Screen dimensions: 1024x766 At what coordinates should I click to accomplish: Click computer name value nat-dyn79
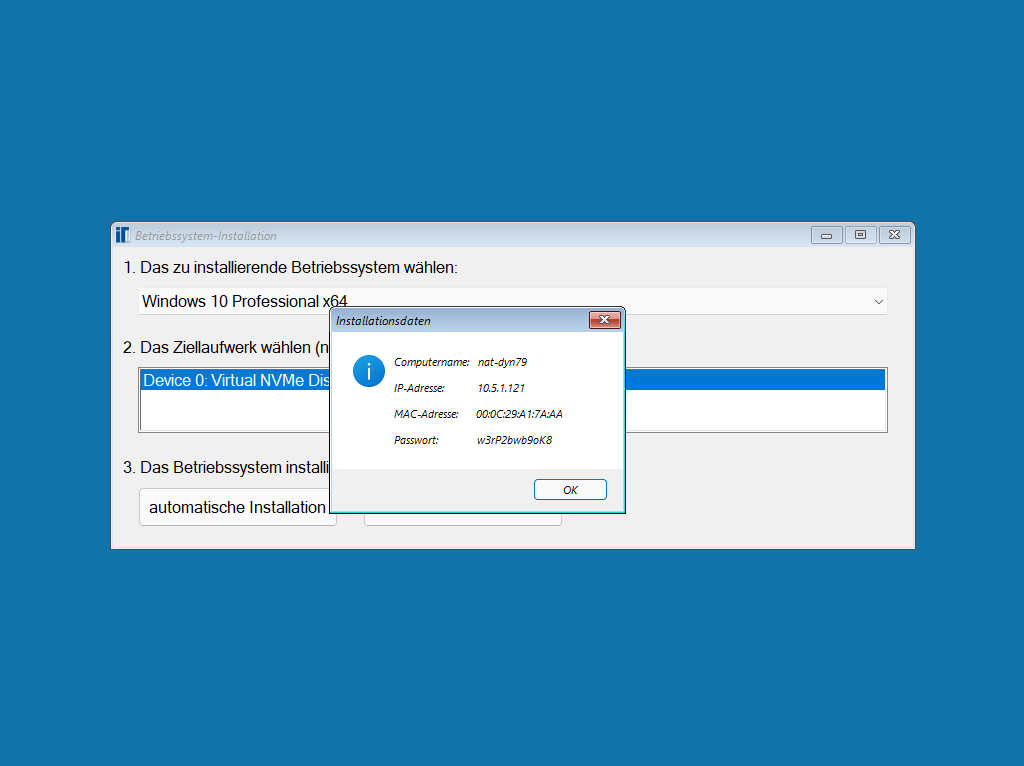(x=502, y=362)
